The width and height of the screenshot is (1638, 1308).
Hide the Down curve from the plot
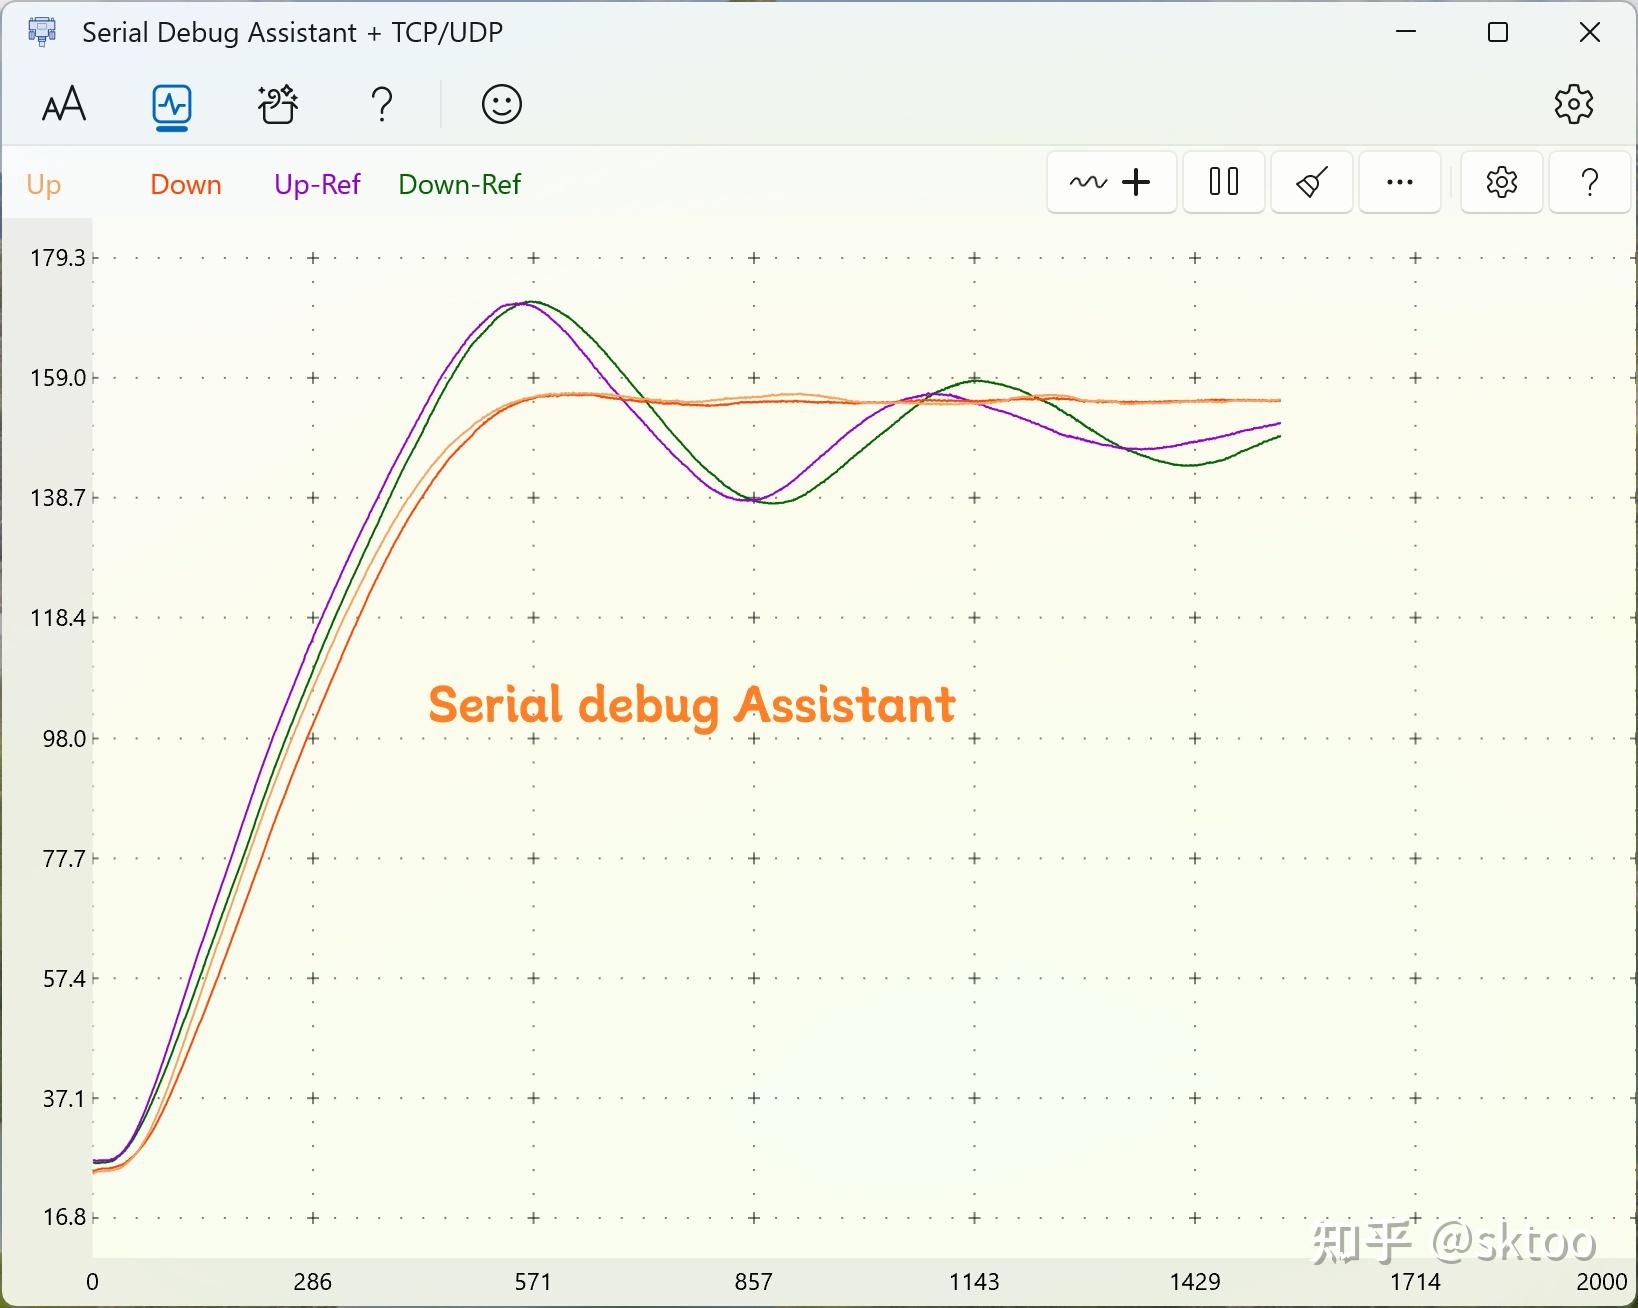186,184
